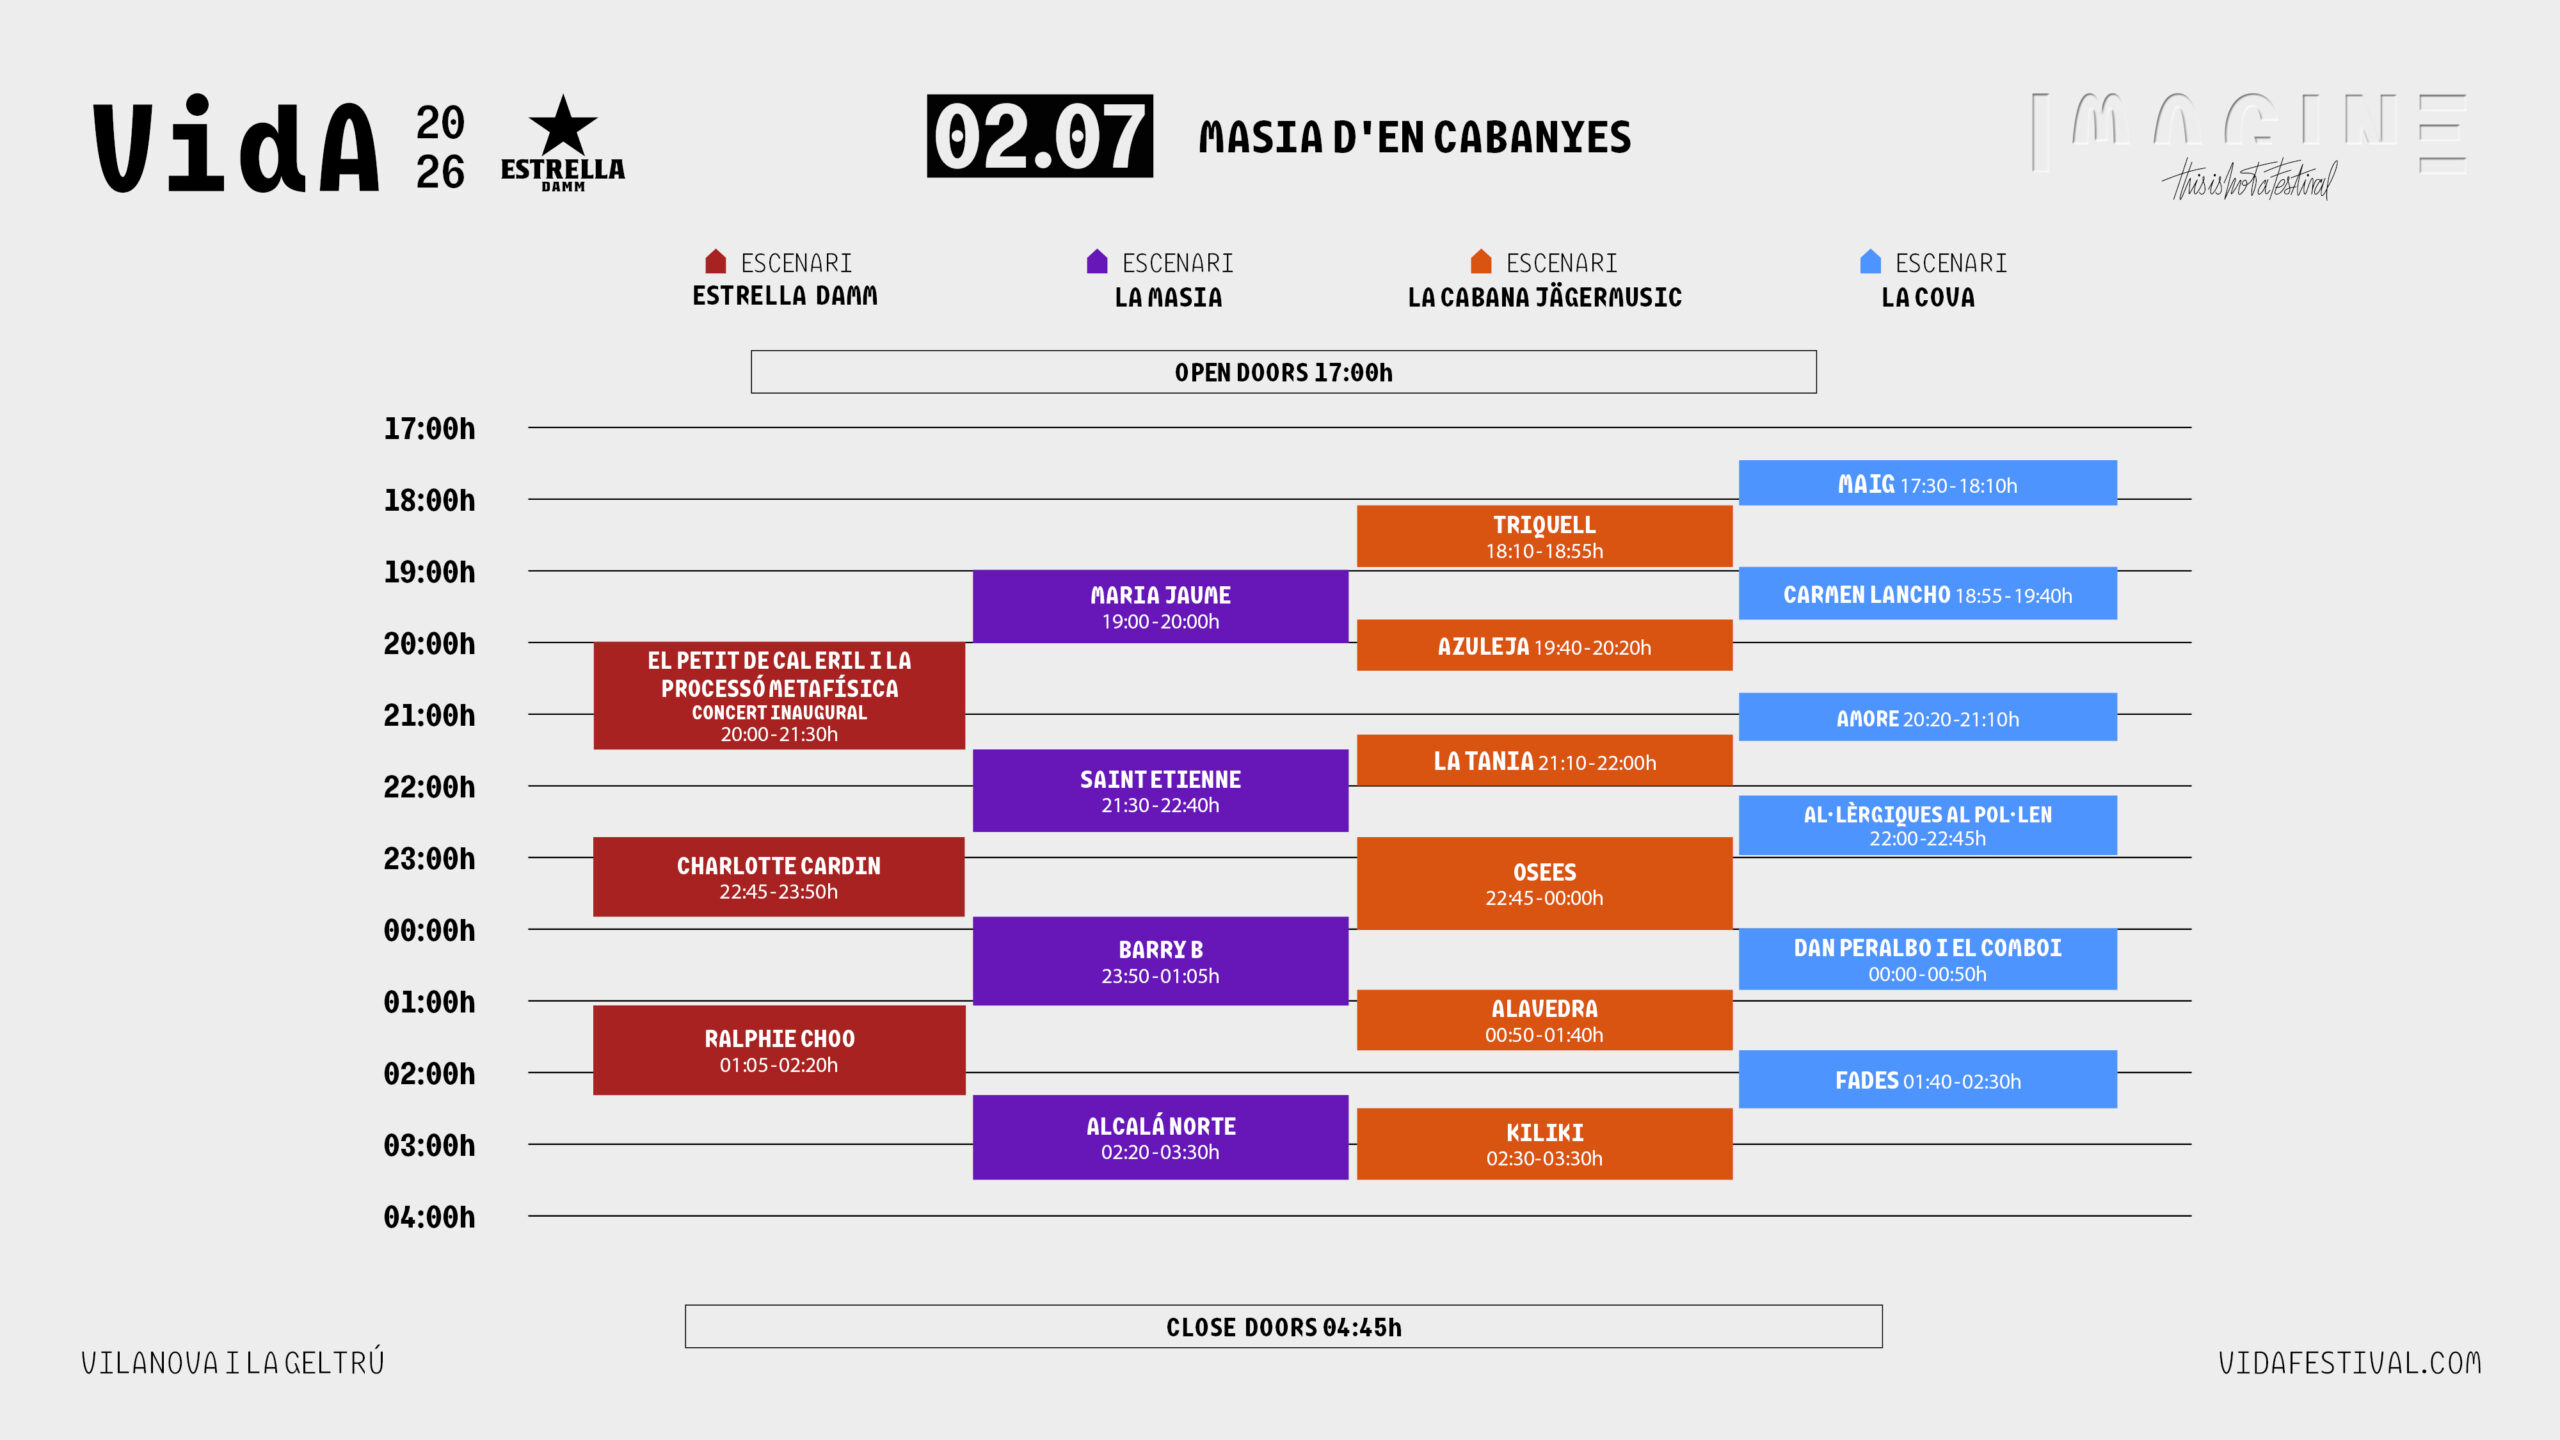Select the Fades 01:40-02:30h slot
This screenshot has width=2560, height=1440.
pos(1927,1080)
